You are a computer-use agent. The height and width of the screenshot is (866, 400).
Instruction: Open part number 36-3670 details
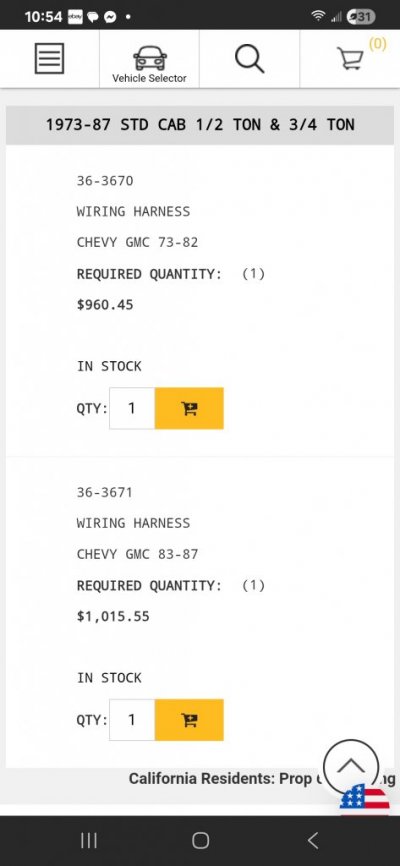pyautogui.click(x=105, y=181)
